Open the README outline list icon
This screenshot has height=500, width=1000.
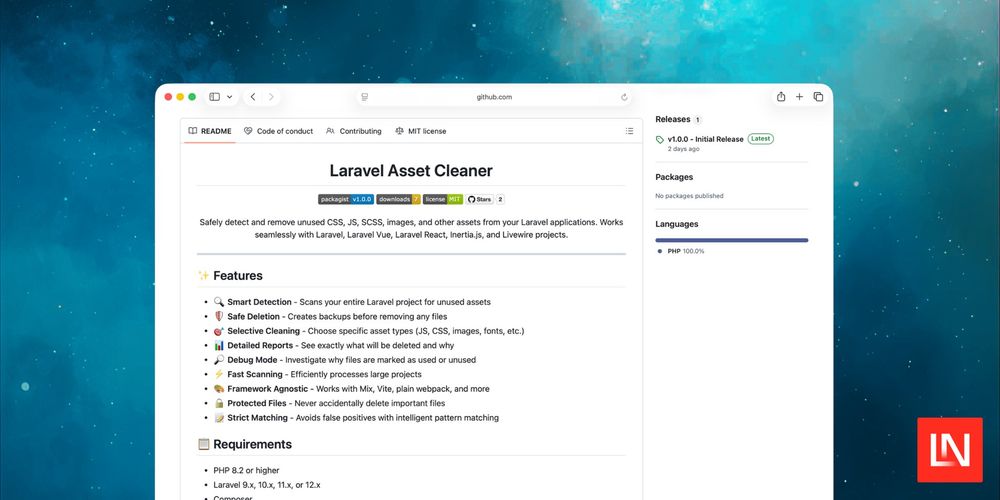coord(629,131)
